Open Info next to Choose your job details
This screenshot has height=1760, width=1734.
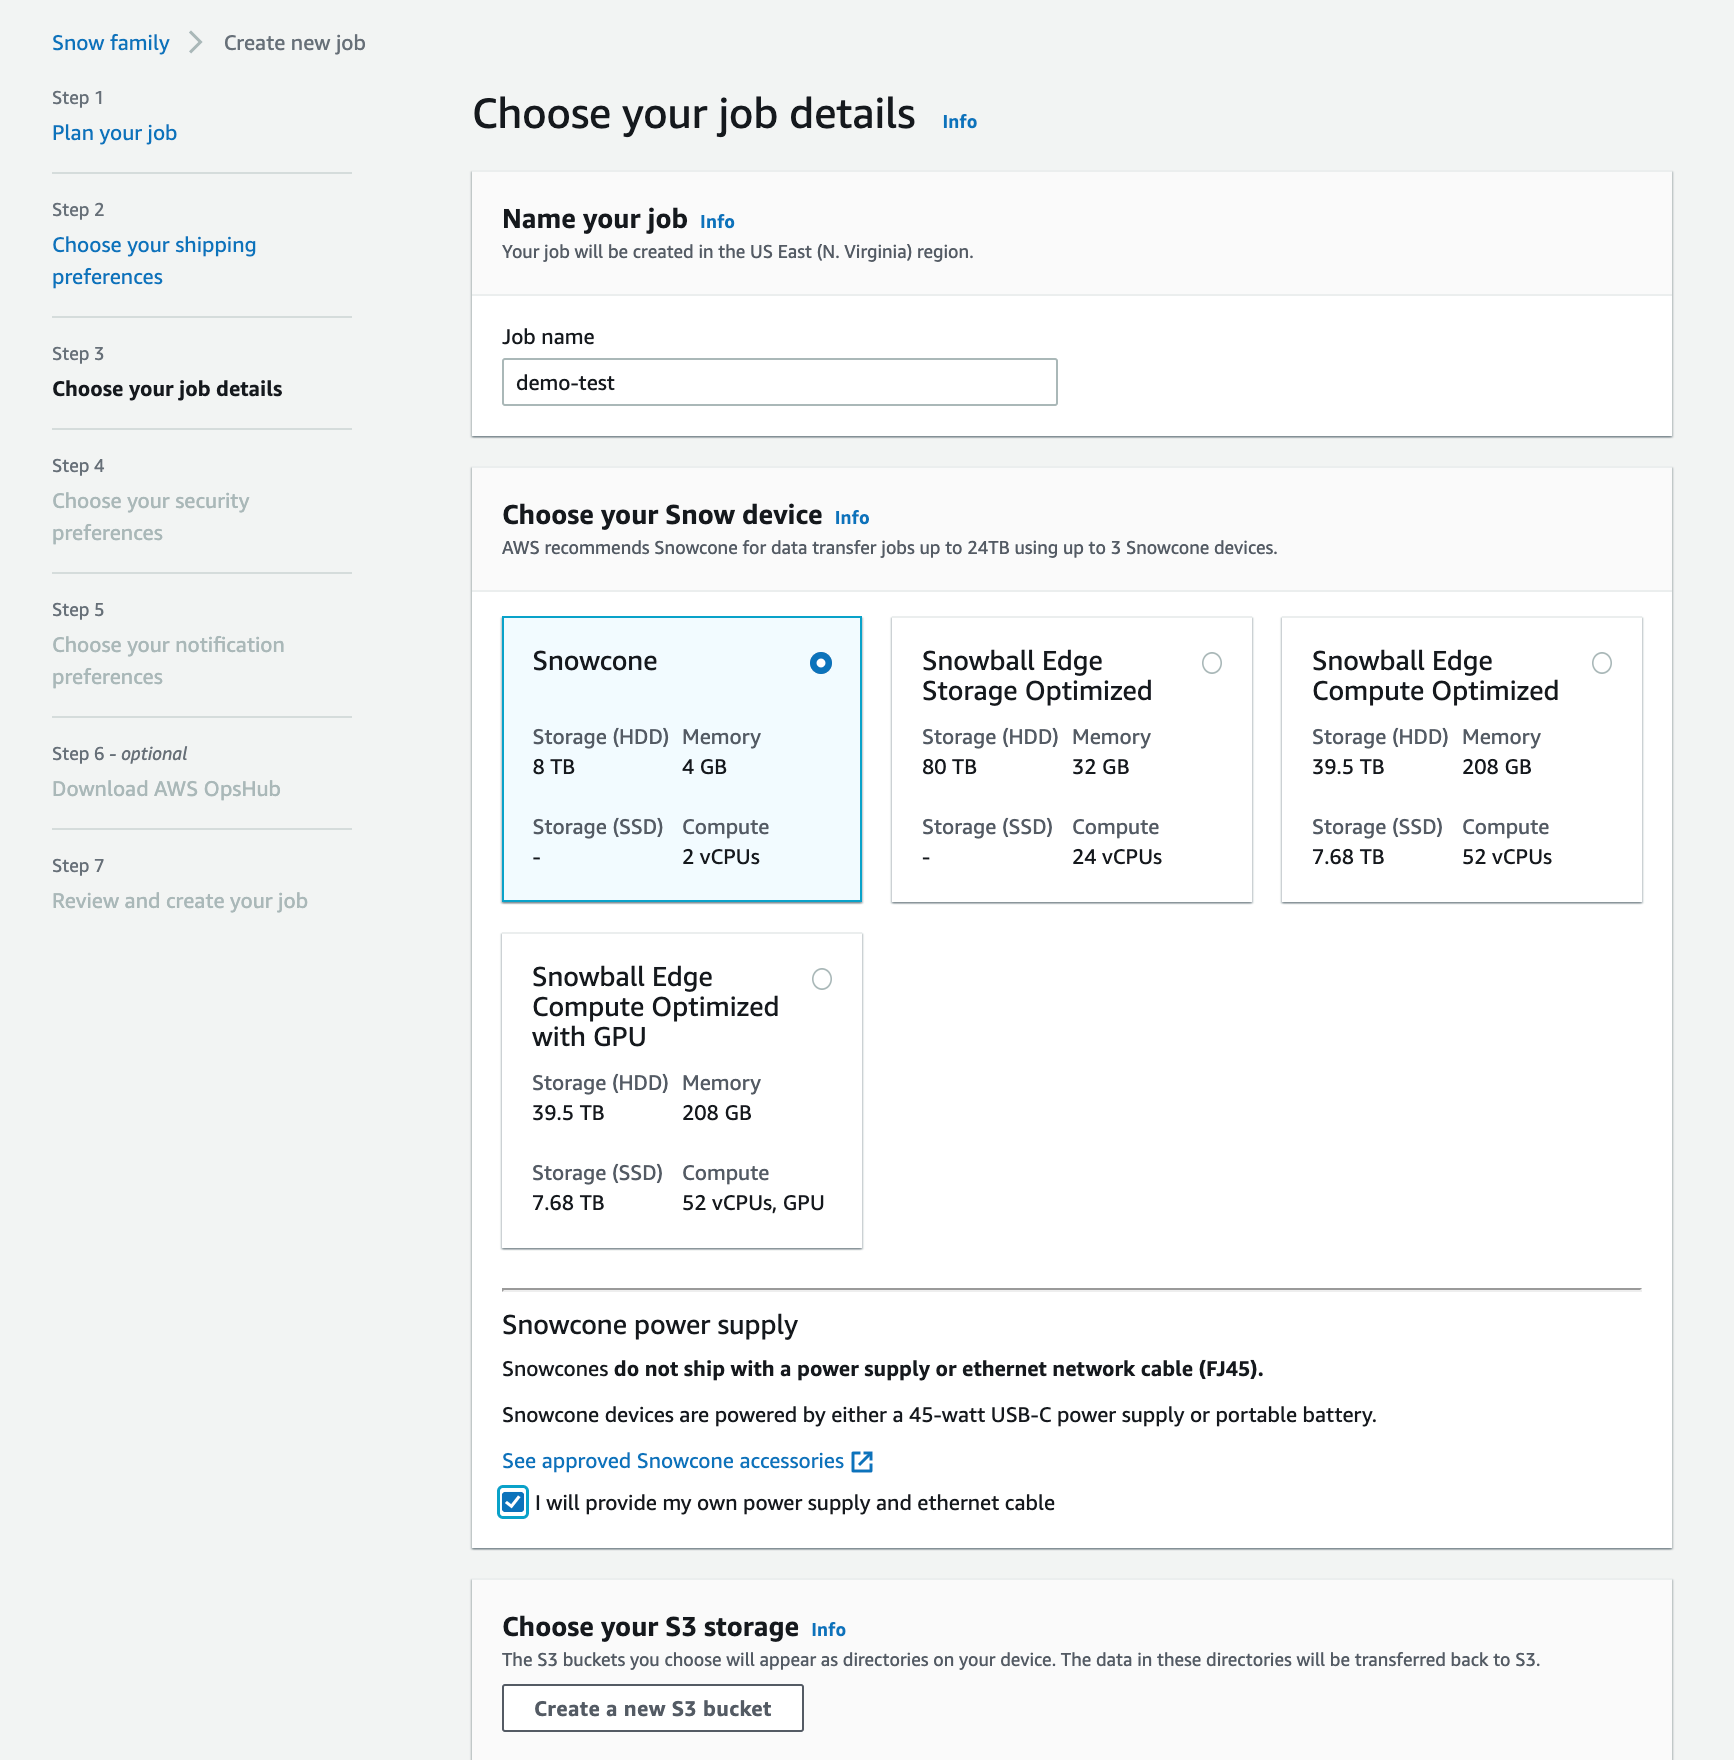click(959, 122)
